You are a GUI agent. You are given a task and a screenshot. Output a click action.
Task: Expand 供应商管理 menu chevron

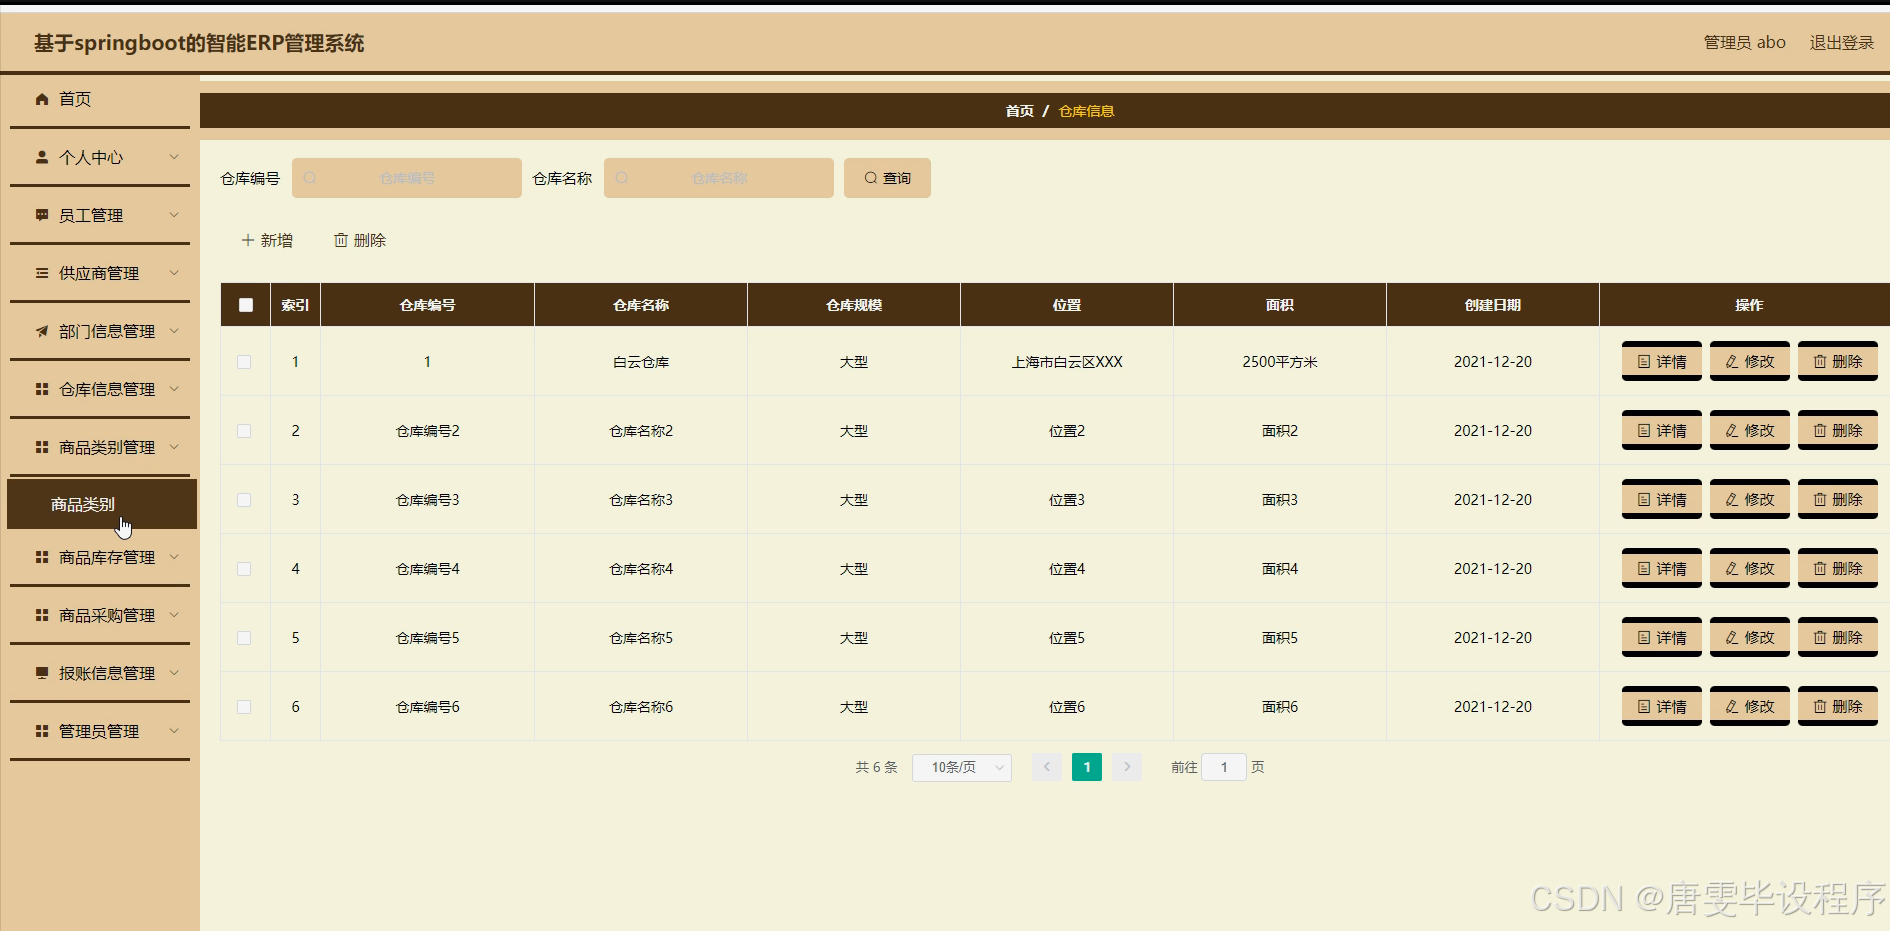point(174,273)
